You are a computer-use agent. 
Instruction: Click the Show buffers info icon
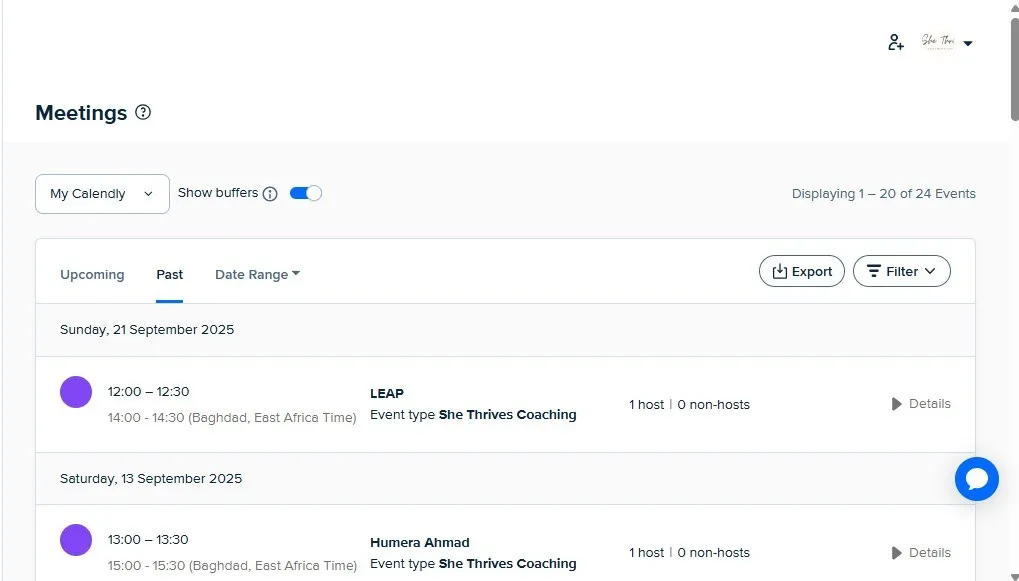[x=270, y=194]
